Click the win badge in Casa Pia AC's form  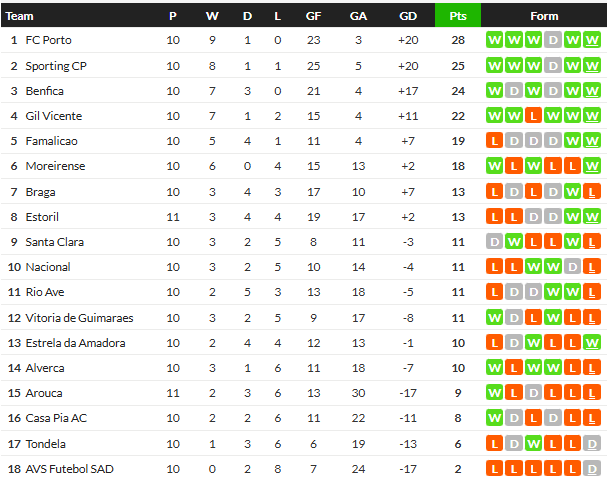(x=494, y=419)
